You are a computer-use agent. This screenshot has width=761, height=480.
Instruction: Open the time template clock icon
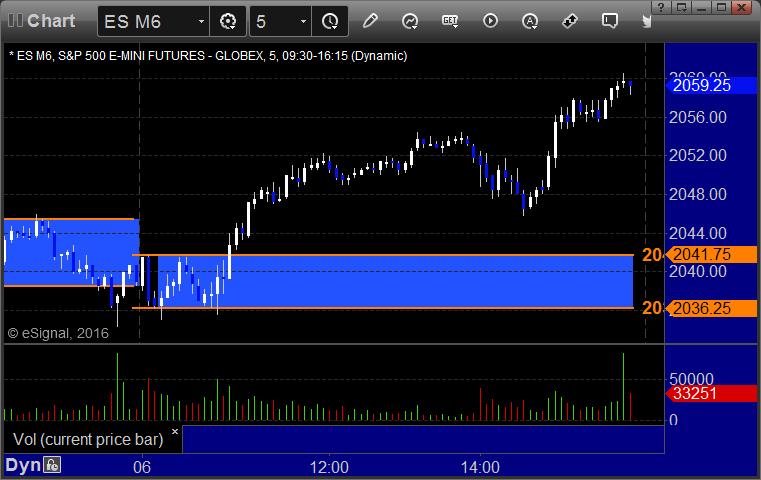pos(330,21)
